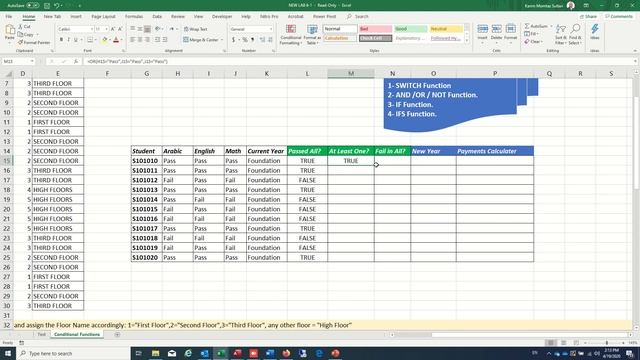640x360 pixels.
Task: Apply Comma Style format
Action: click(x=252, y=40)
